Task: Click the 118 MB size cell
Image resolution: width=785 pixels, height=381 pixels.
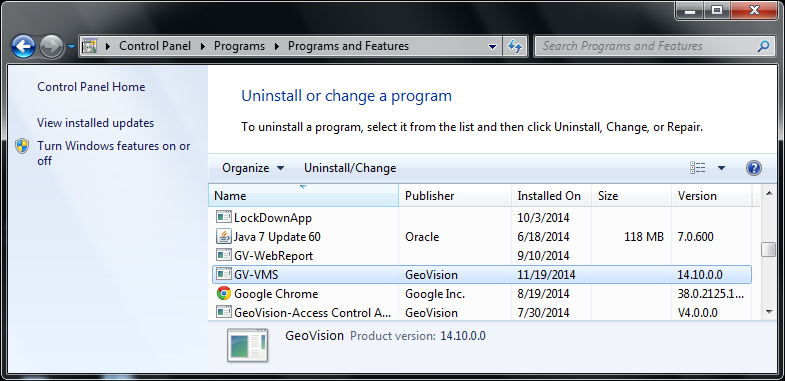Action: [644, 237]
